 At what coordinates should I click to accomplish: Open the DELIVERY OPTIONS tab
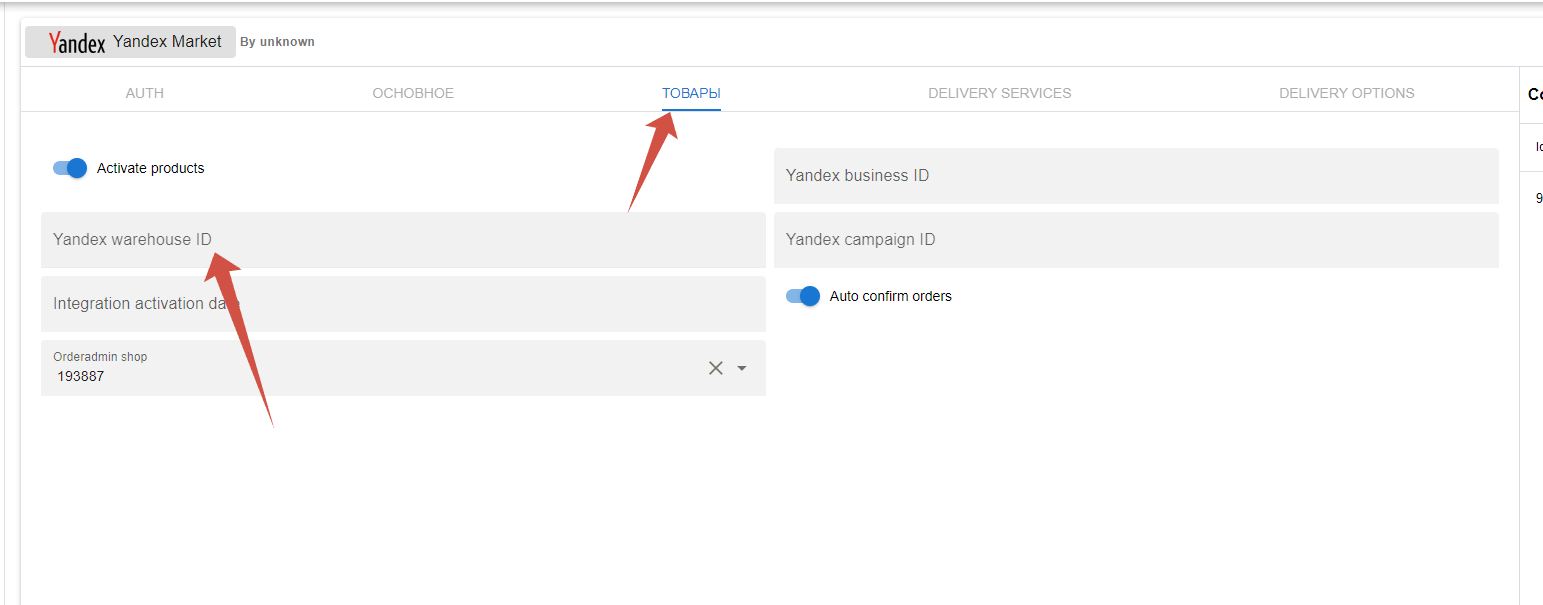tap(1347, 93)
